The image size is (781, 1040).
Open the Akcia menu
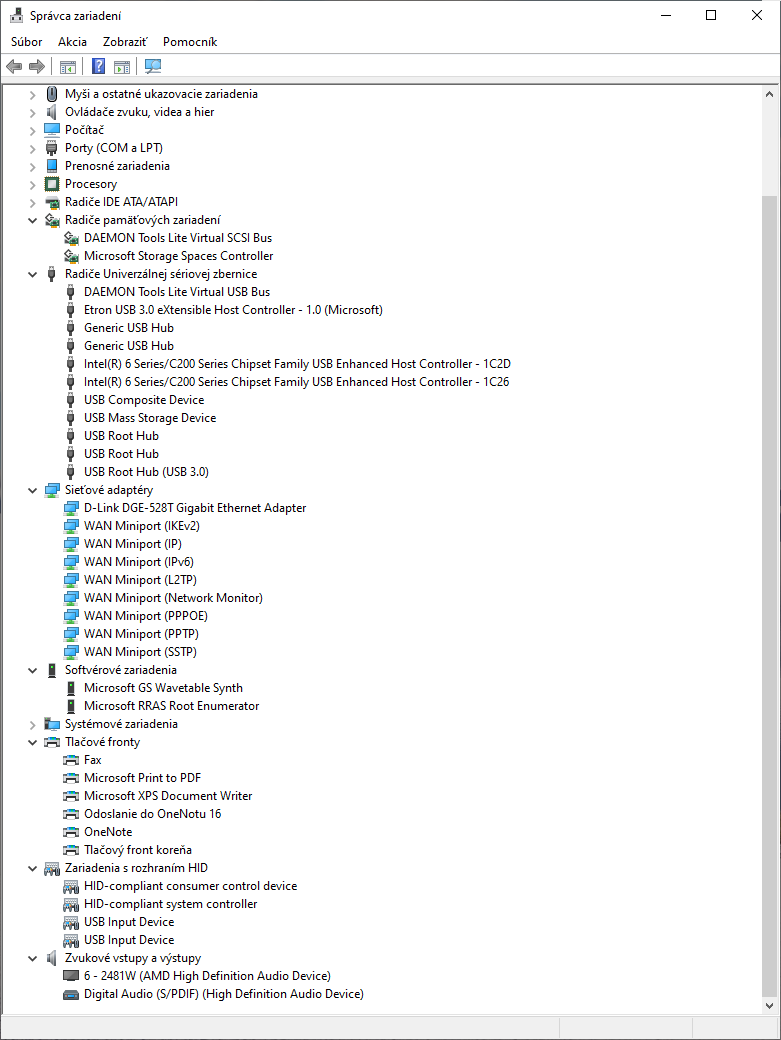[x=72, y=42]
